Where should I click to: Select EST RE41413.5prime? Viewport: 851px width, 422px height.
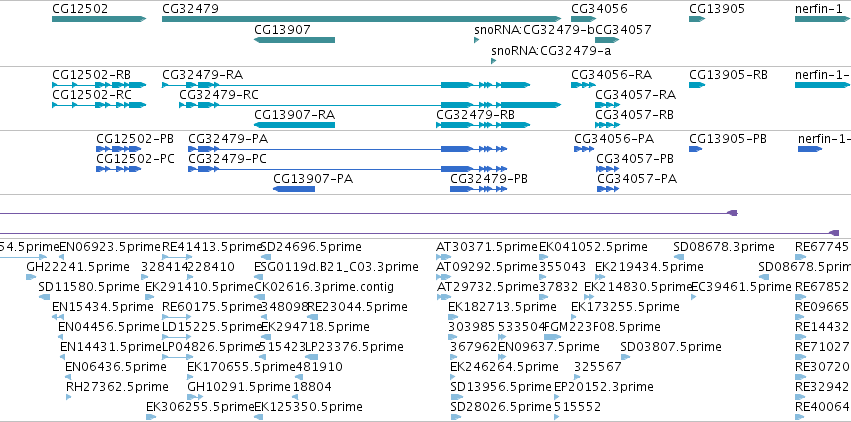point(213,247)
